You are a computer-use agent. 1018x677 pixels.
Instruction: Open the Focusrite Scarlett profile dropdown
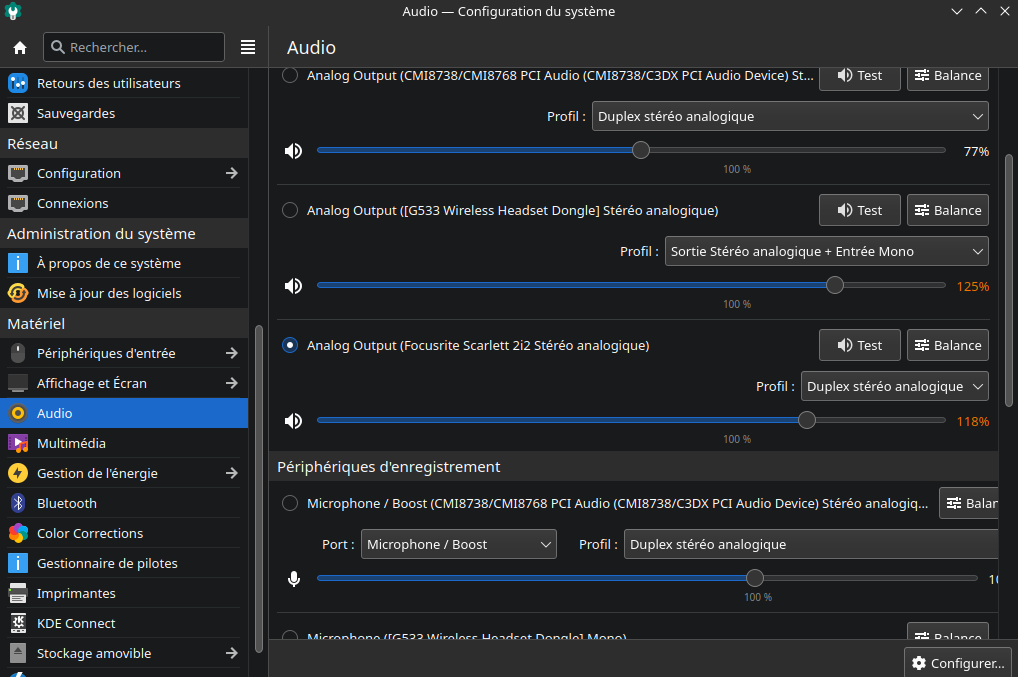(x=894, y=386)
